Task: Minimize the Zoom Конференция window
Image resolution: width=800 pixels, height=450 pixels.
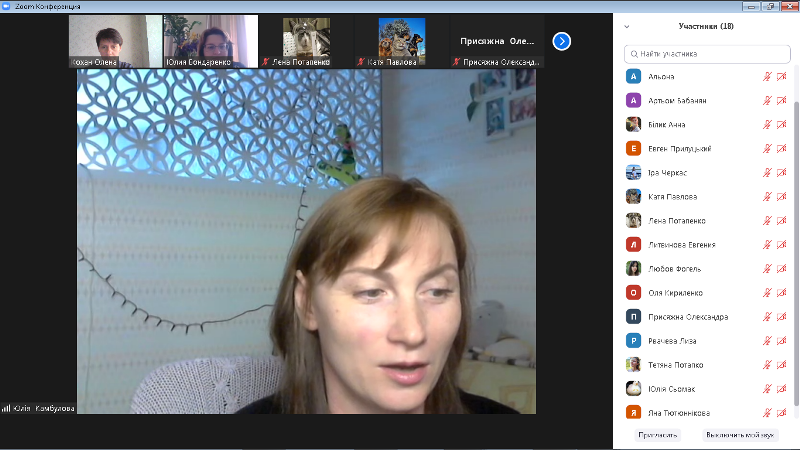Action: 751,6
